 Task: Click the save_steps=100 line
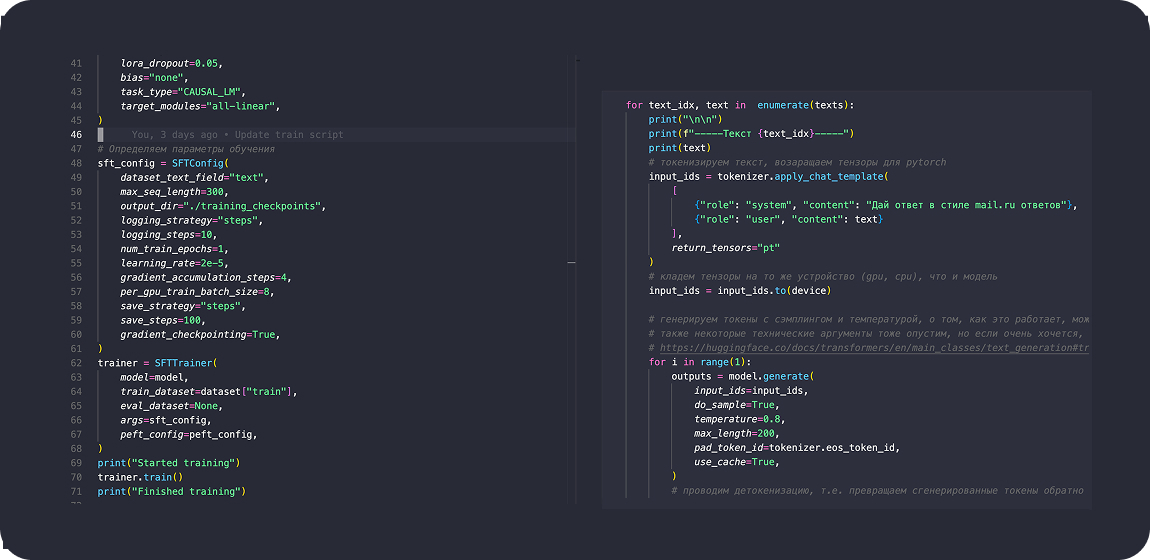click(x=164, y=320)
